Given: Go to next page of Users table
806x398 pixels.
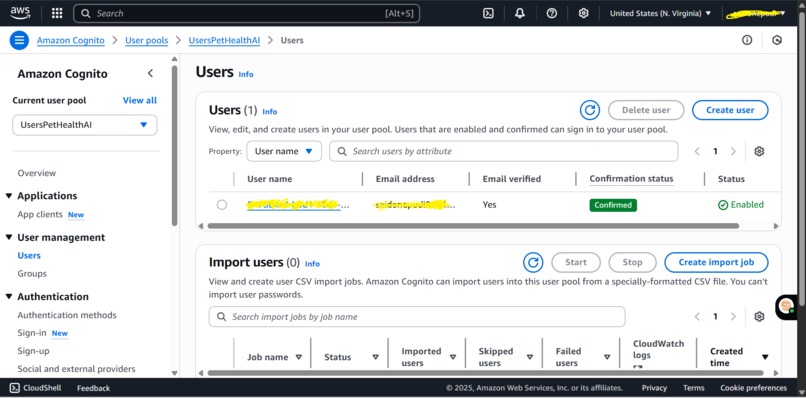Looking at the screenshot, I should [734, 151].
